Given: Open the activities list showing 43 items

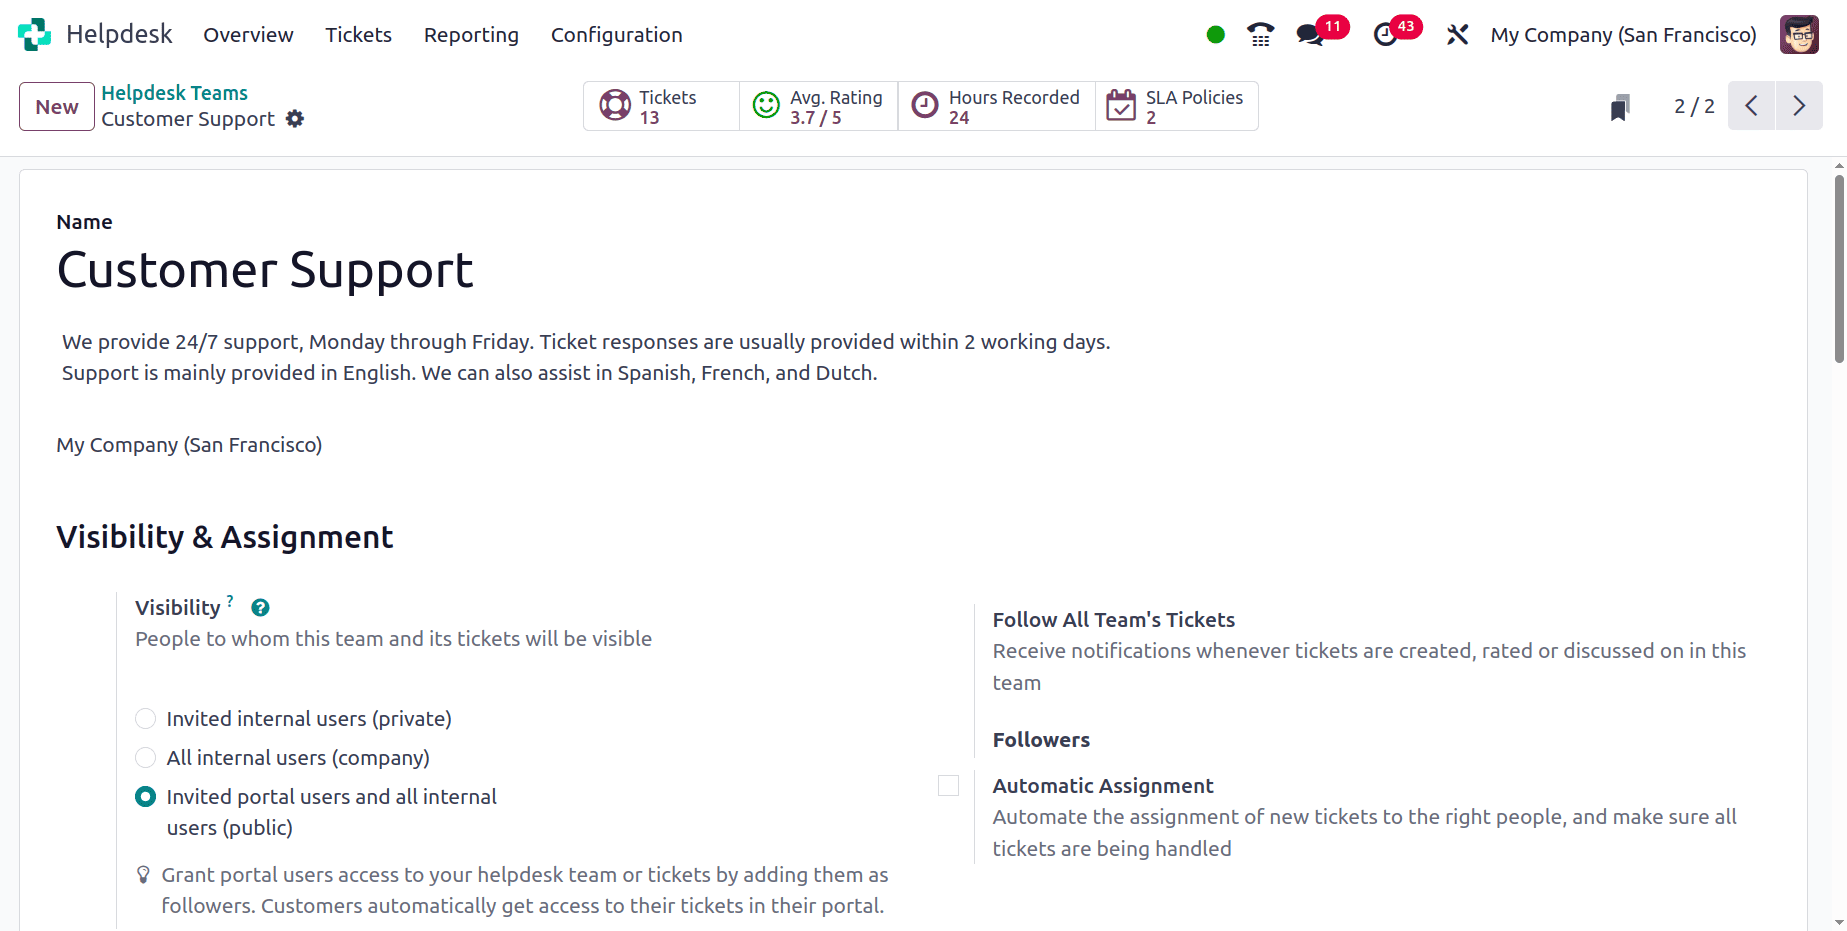Looking at the screenshot, I should 1388,35.
